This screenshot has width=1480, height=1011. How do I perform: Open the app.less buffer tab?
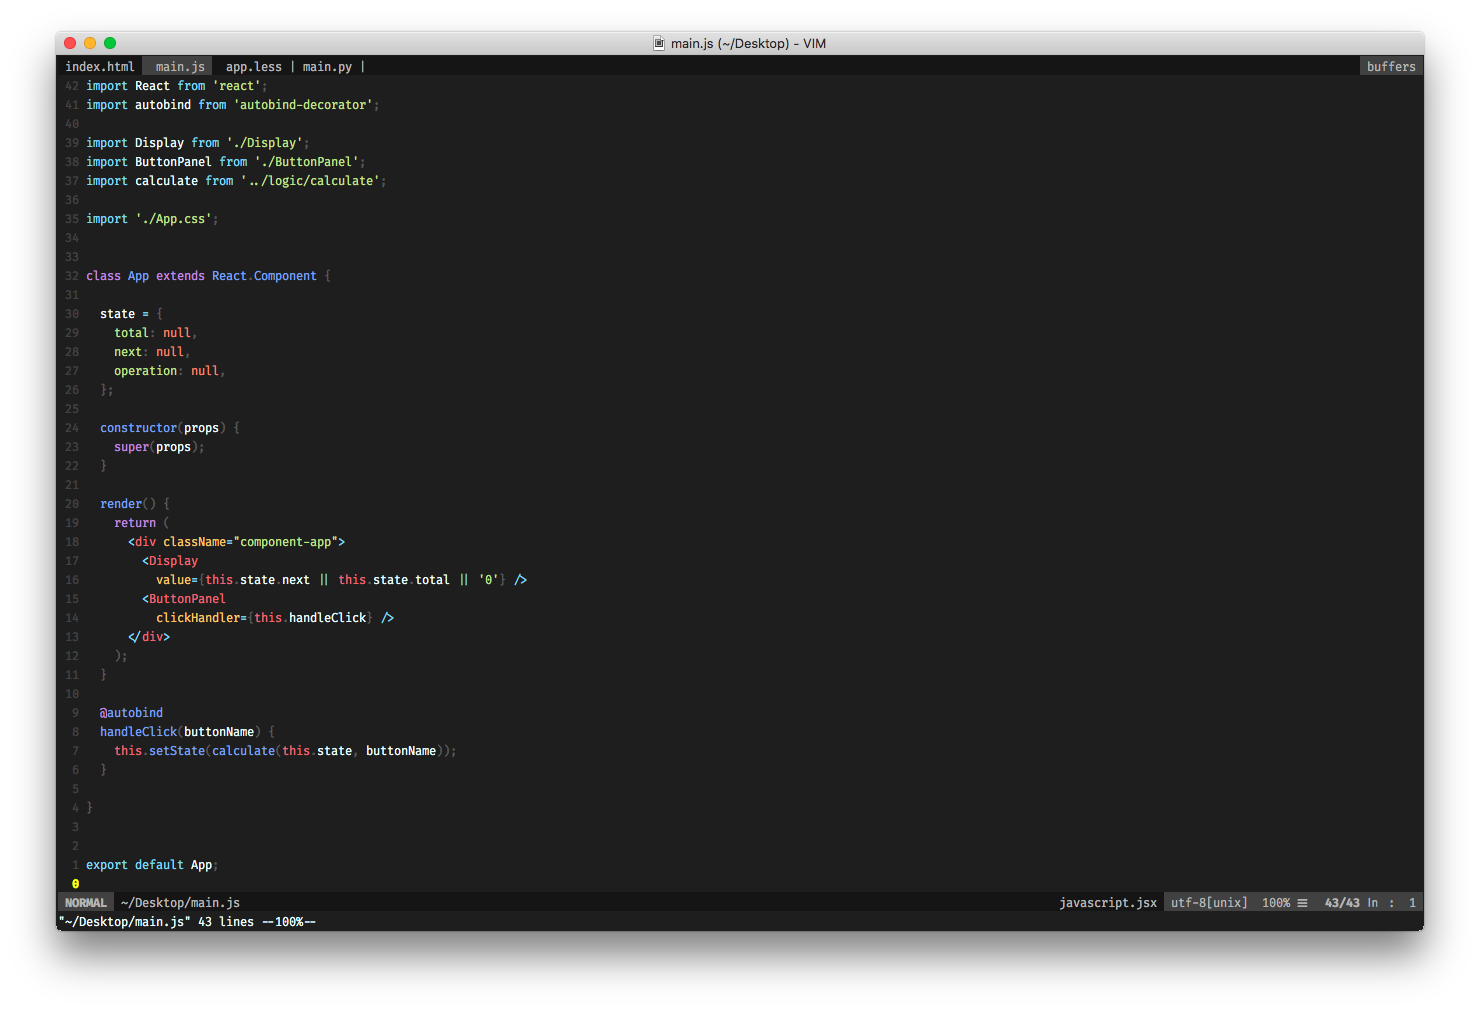[254, 67]
